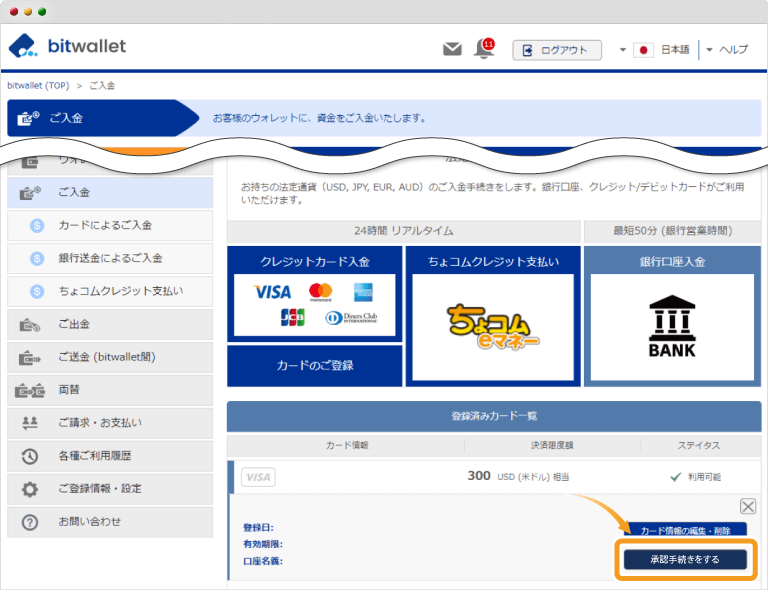Click the American Express logo

[363, 292]
